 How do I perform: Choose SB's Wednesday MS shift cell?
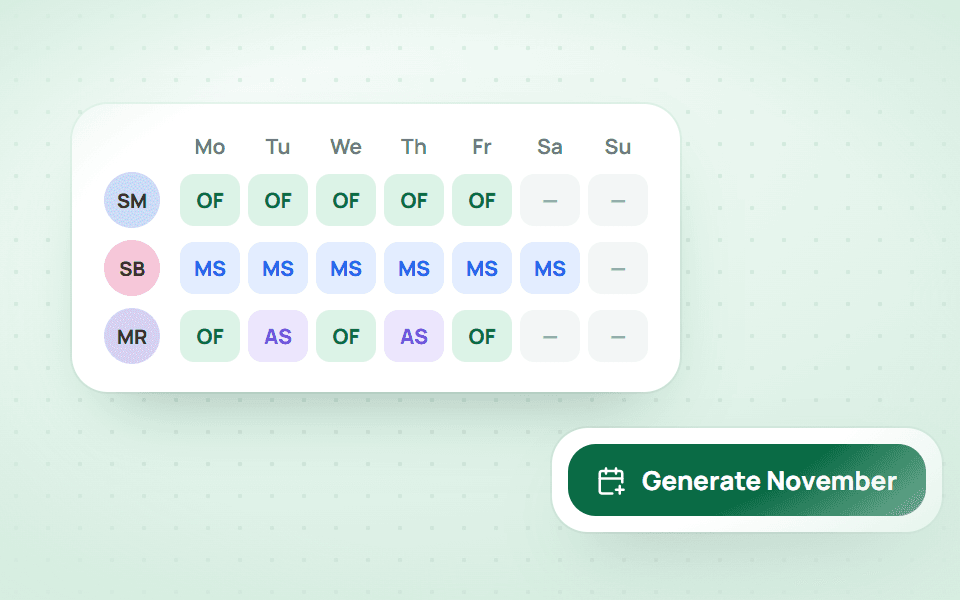coord(346,268)
